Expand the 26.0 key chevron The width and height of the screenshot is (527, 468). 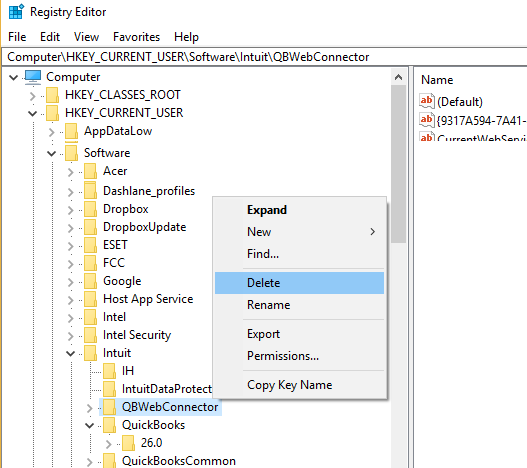point(109,444)
